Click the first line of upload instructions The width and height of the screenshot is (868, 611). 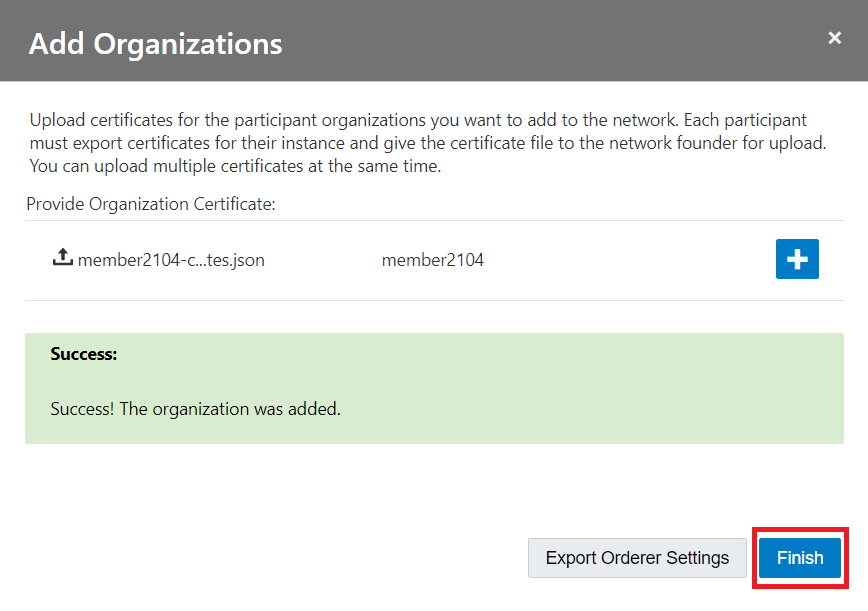(418, 120)
